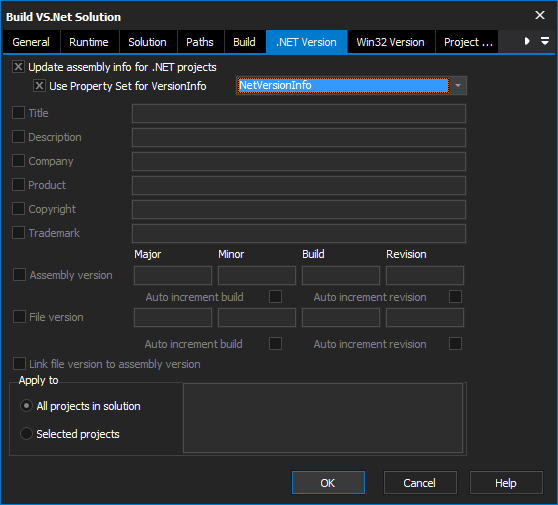Click Assembly version Revision field

425,275
